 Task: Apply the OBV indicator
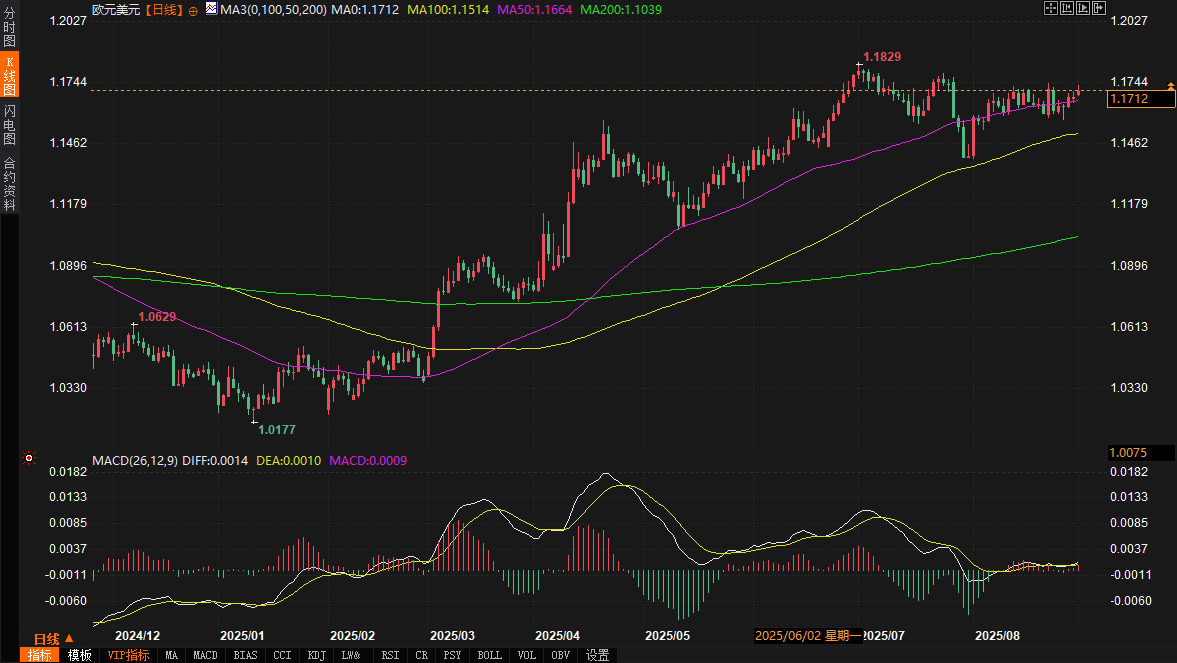click(x=560, y=655)
